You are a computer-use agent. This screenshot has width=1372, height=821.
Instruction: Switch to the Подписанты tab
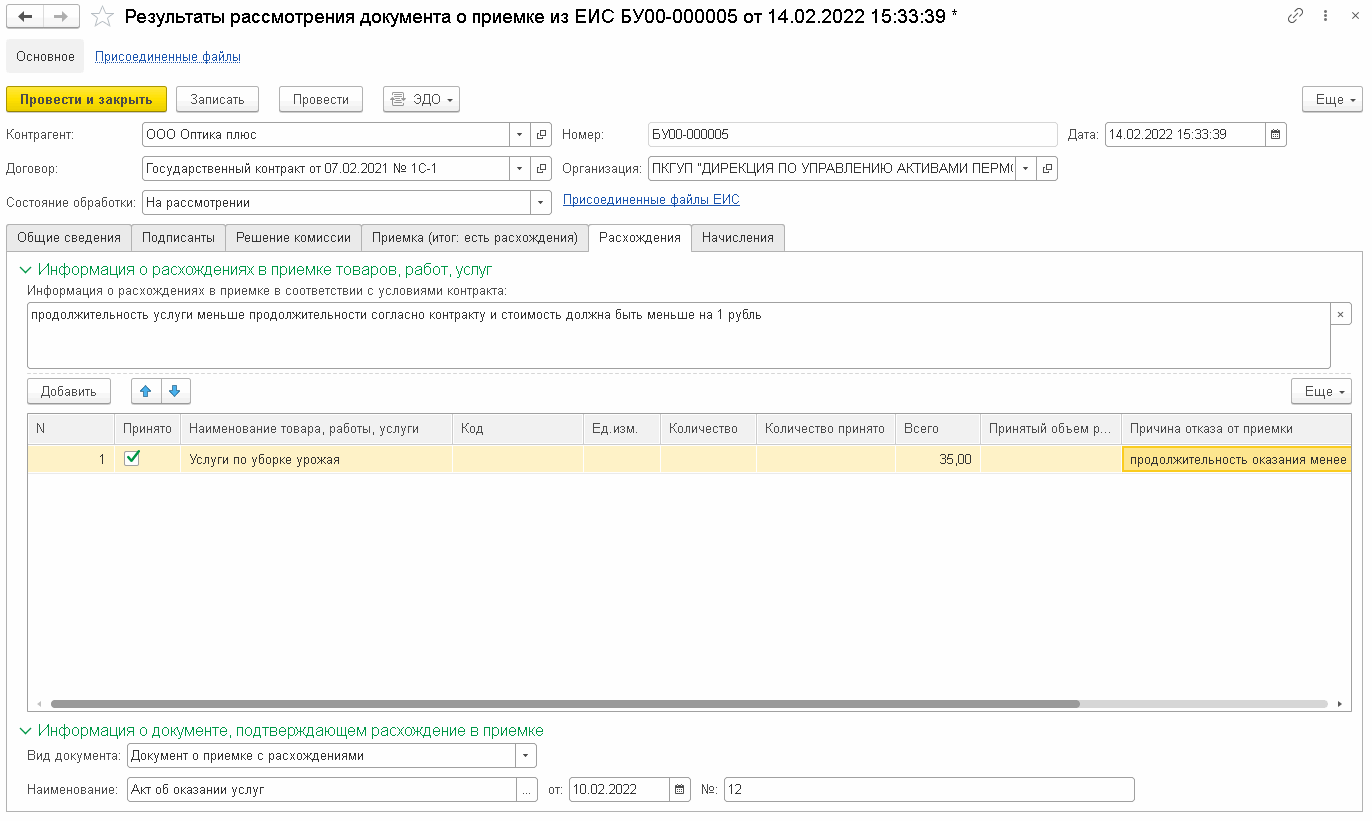coord(178,237)
